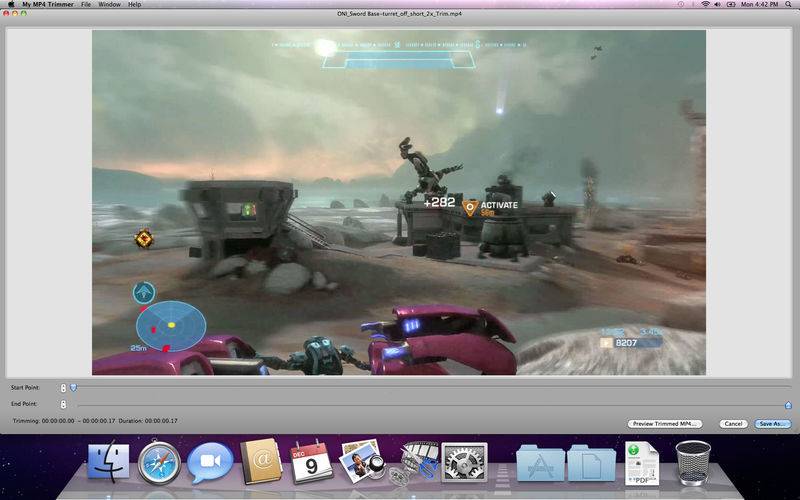Open the My MP4 Trimmer application menu
Screen dimensions: 800x500
pyautogui.click(x=48, y=4)
